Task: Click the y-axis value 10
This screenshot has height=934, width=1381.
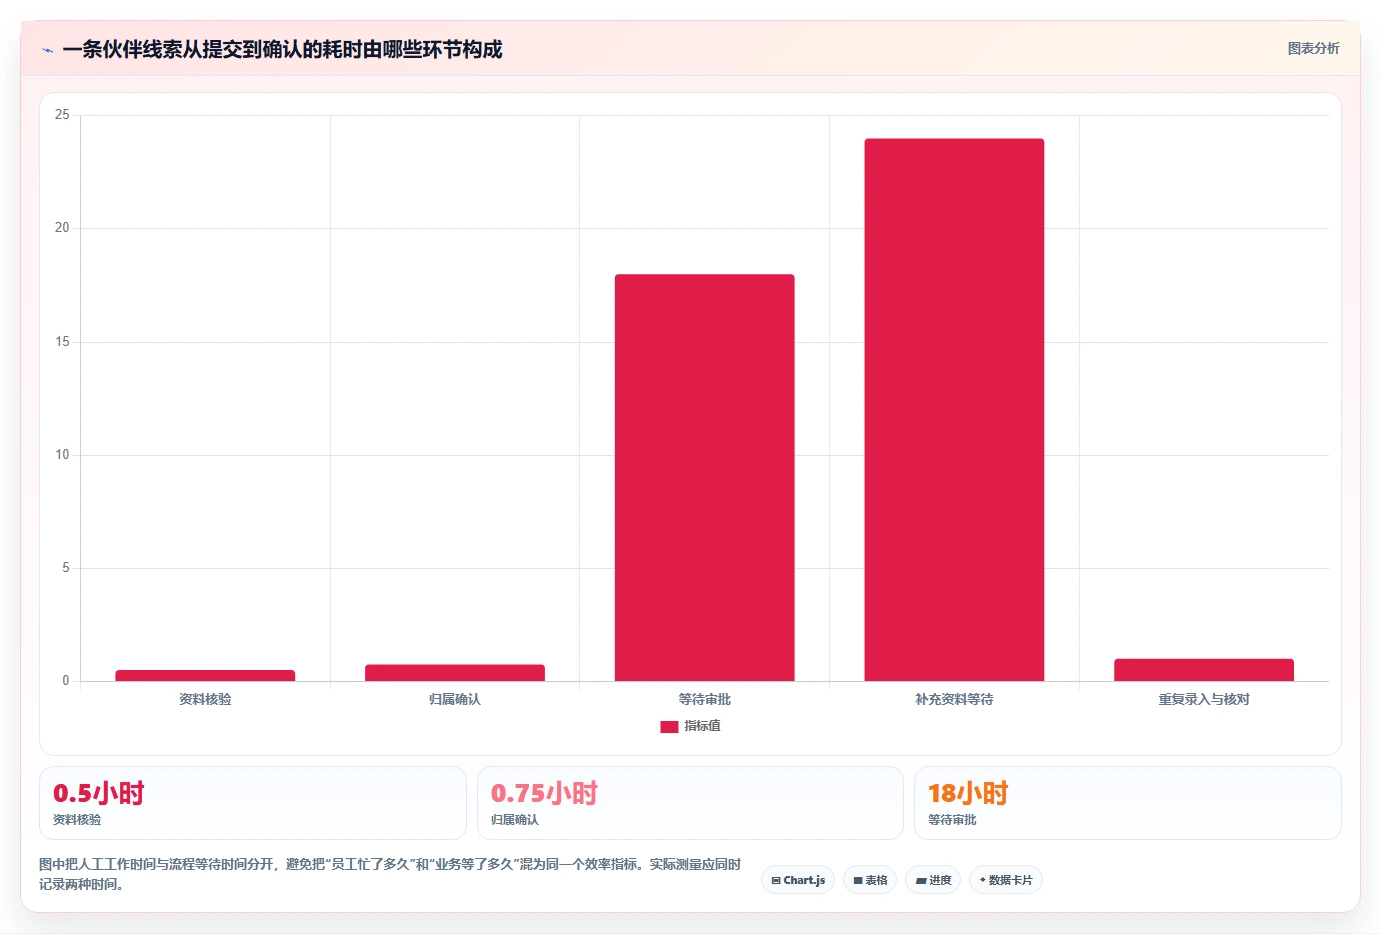Action: pos(62,455)
